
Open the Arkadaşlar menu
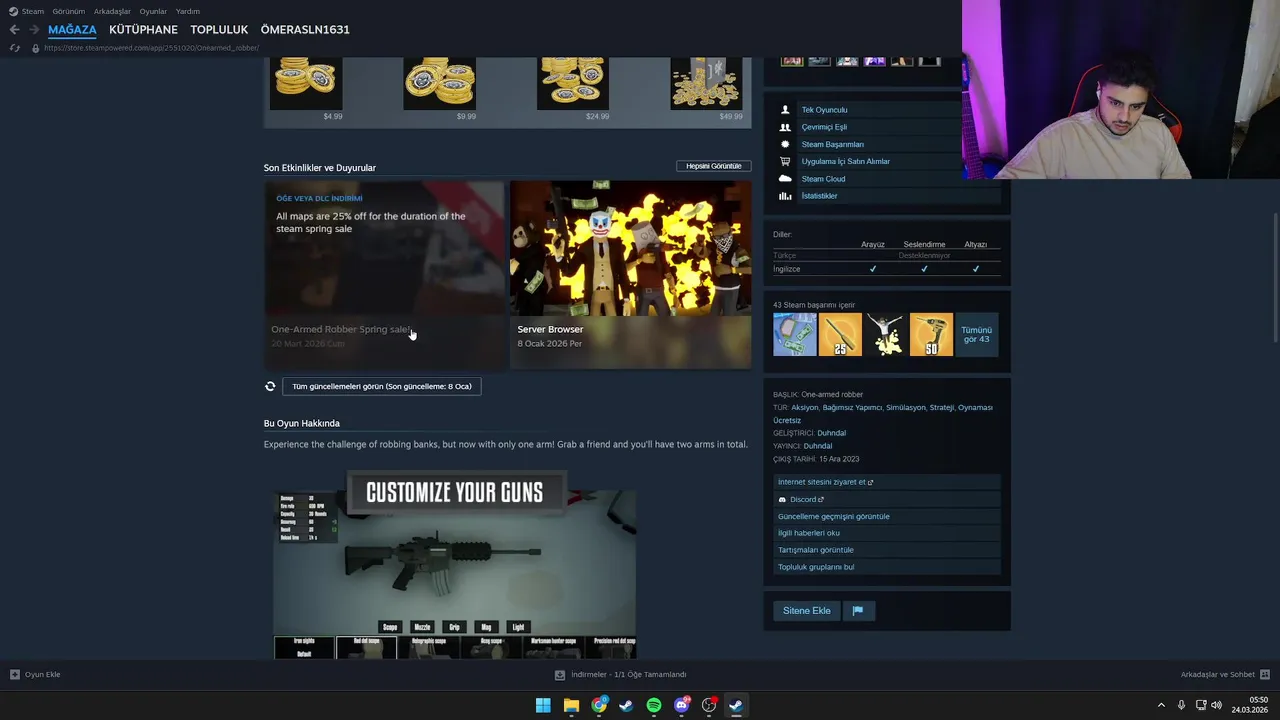112,11
